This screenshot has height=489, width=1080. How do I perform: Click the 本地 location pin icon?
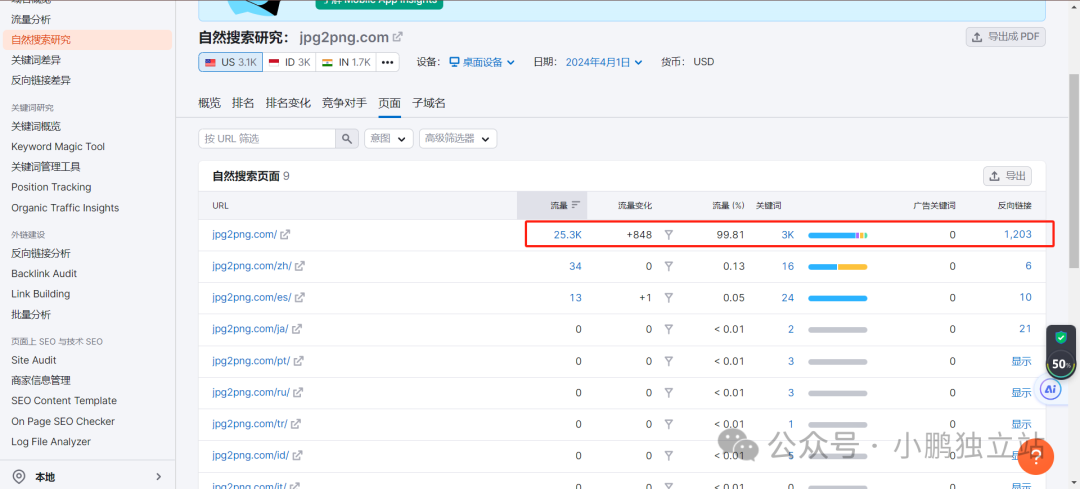pos(19,477)
